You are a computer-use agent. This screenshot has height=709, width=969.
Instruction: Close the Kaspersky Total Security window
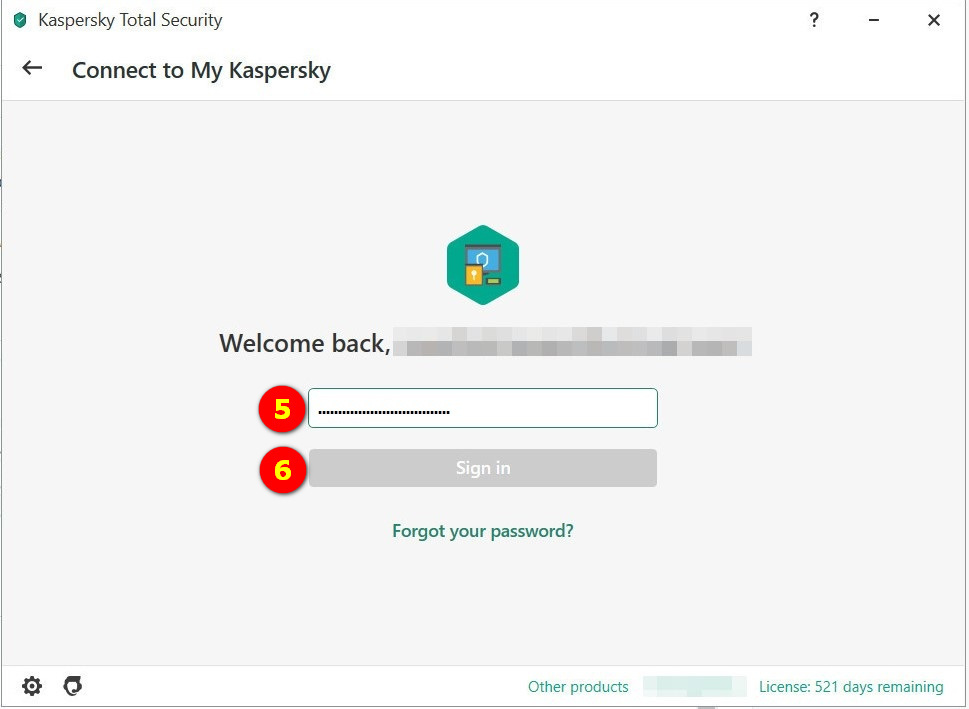(x=934, y=20)
